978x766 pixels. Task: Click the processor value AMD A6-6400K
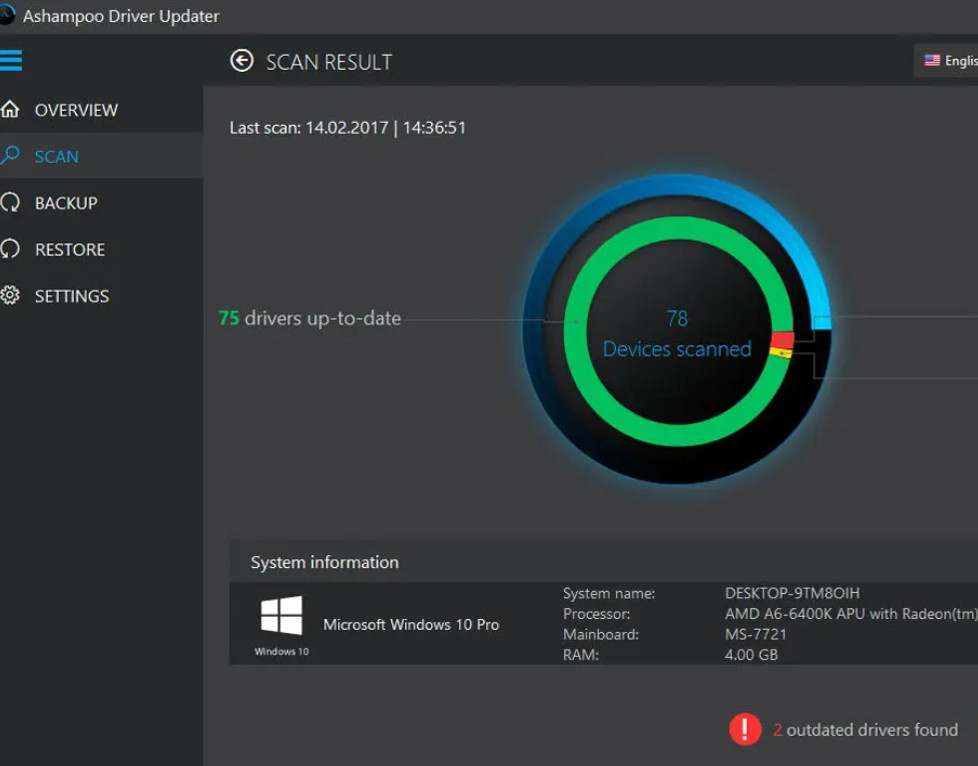coord(851,614)
